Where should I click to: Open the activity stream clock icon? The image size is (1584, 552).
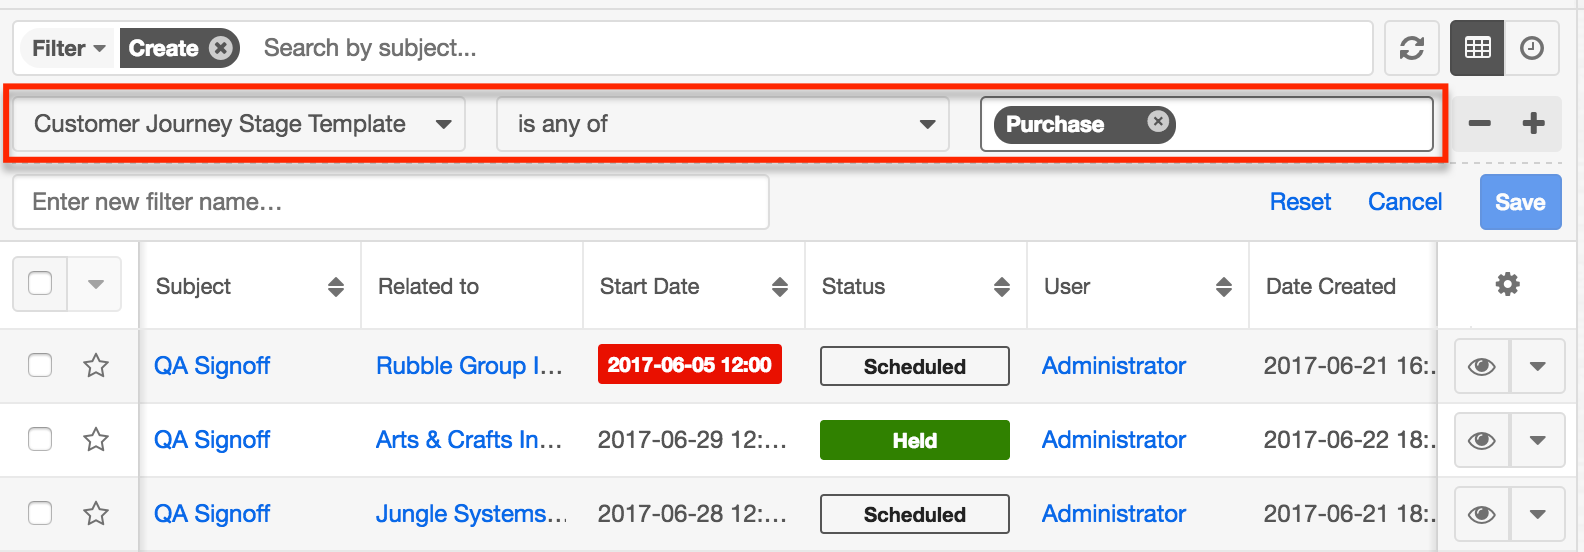pyautogui.click(x=1531, y=48)
